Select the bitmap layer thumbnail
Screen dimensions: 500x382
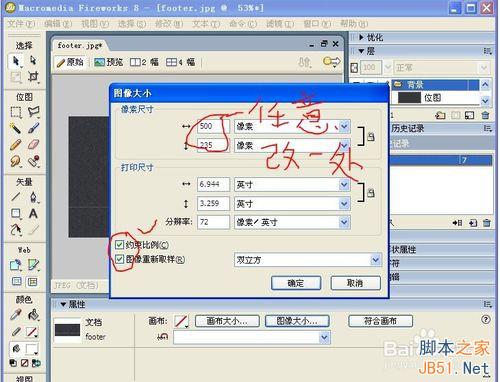pos(409,98)
